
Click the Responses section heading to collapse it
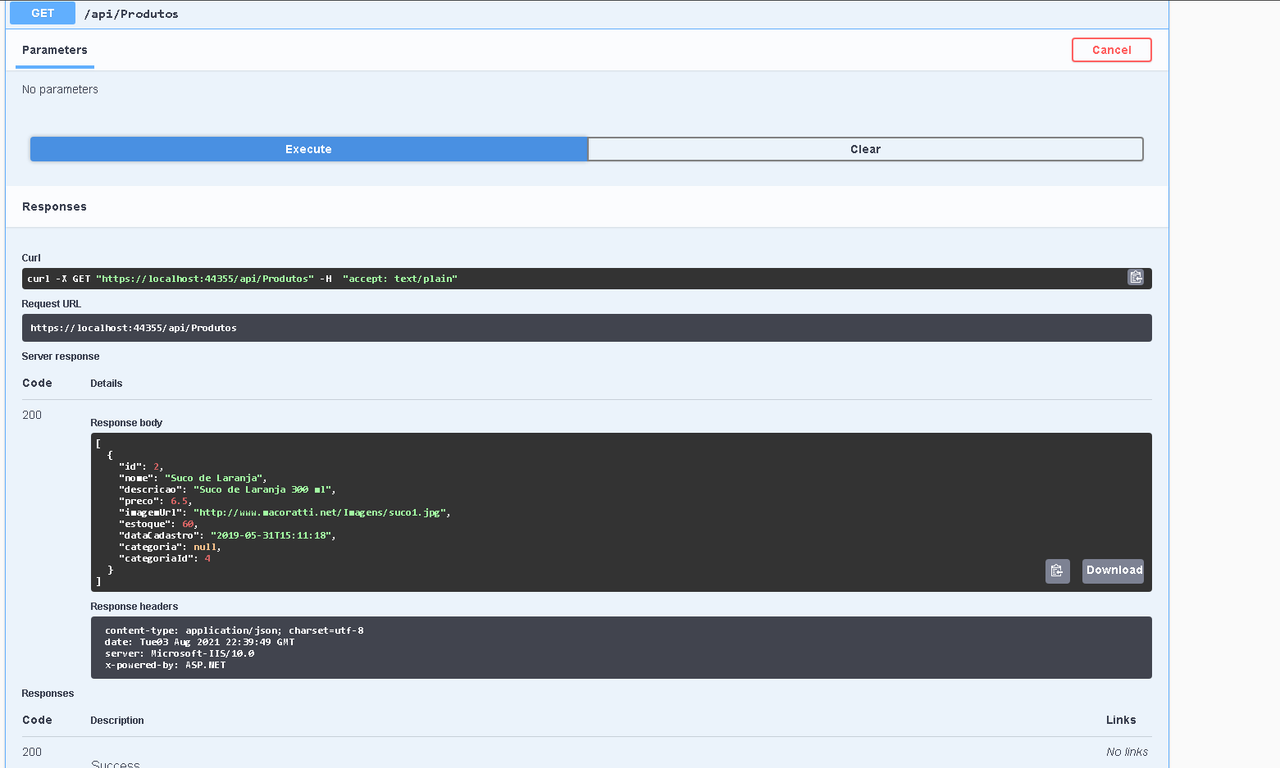(x=54, y=206)
